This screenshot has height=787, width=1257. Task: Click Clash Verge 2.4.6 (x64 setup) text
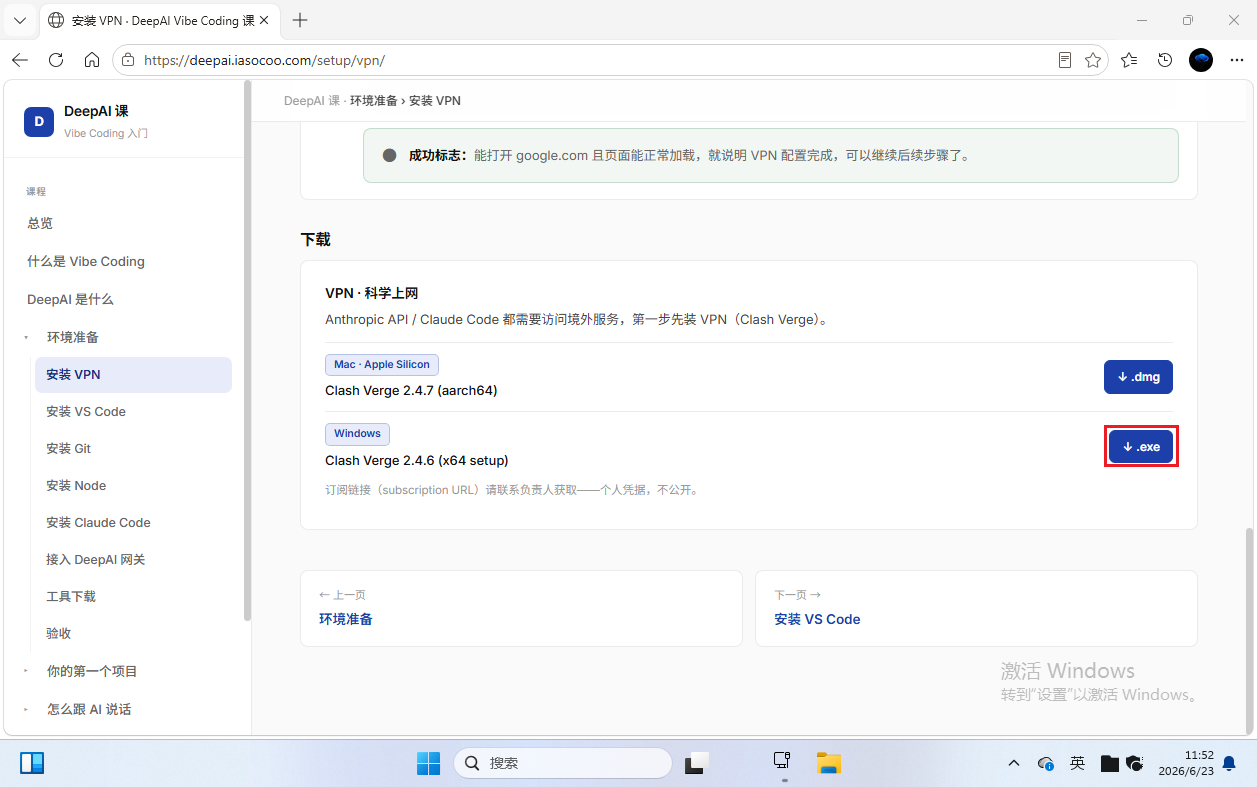pos(417,460)
